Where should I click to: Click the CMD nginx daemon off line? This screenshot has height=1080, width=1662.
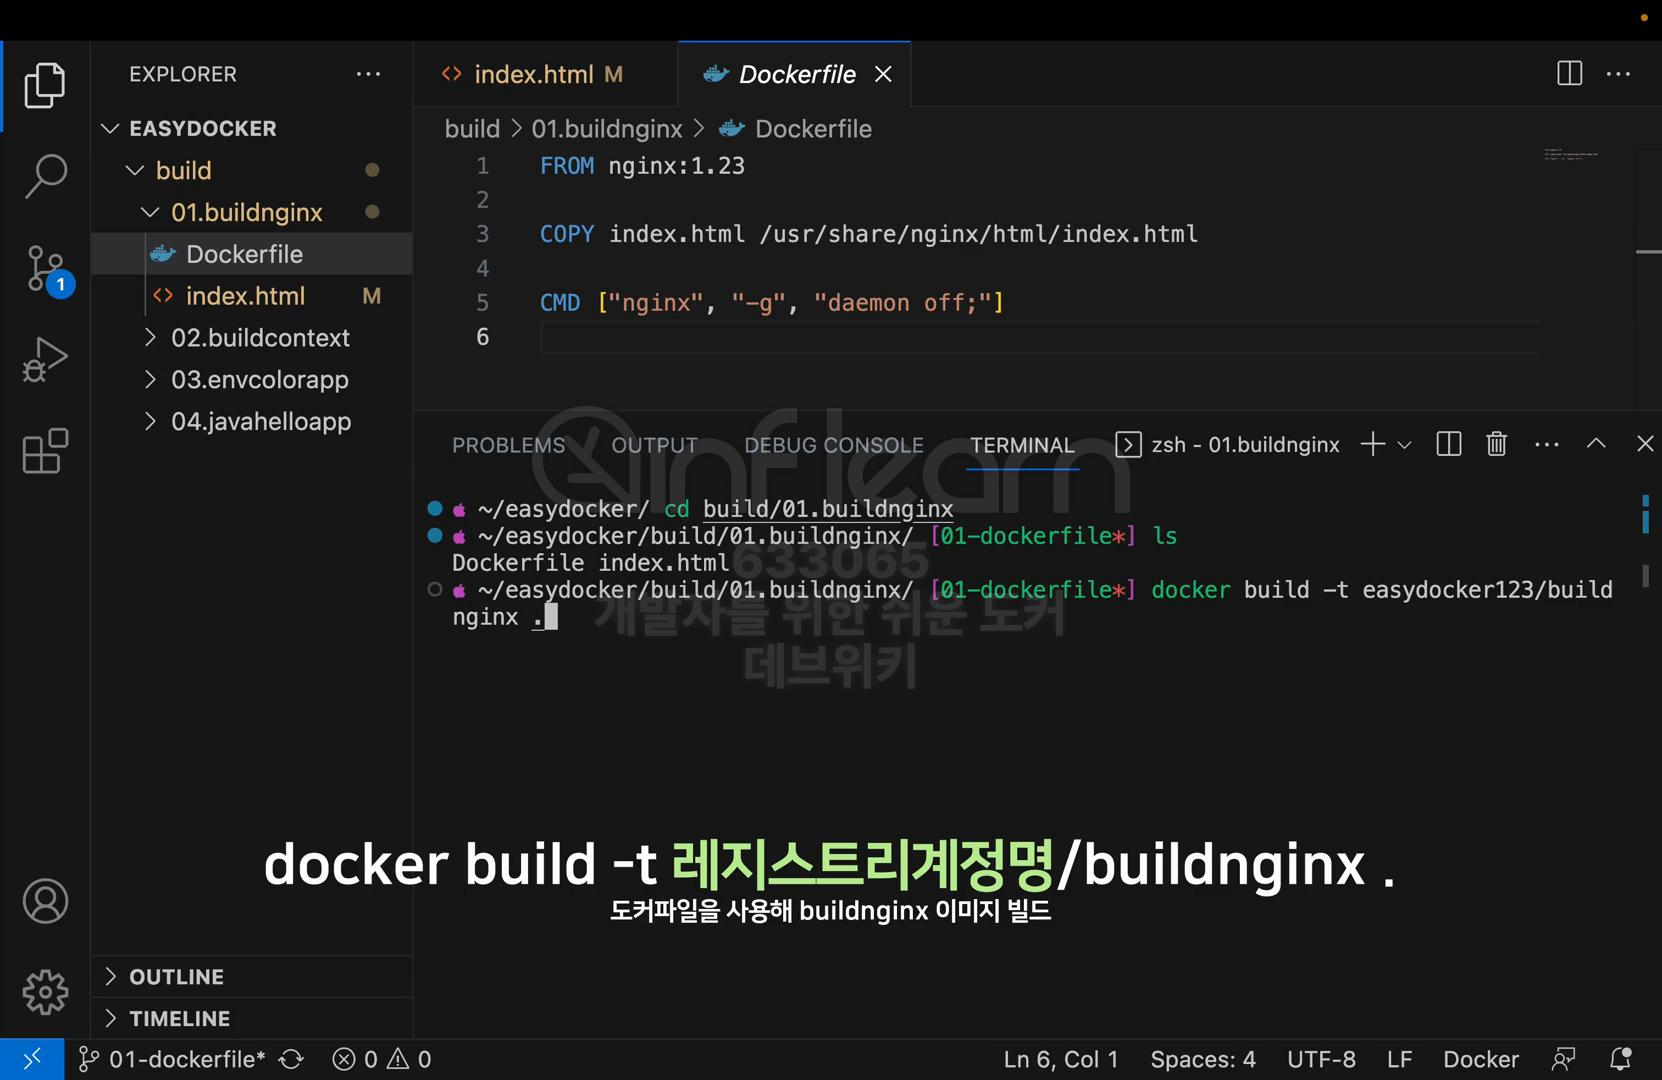click(x=772, y=303)
